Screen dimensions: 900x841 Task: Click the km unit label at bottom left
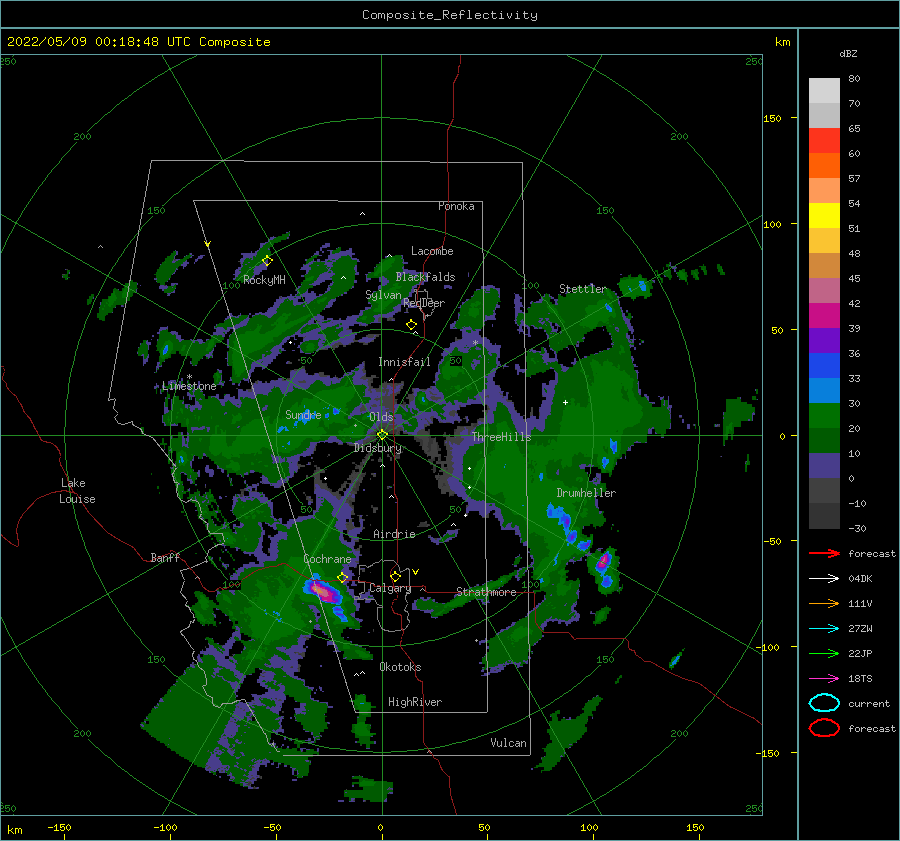click(14, 830)
